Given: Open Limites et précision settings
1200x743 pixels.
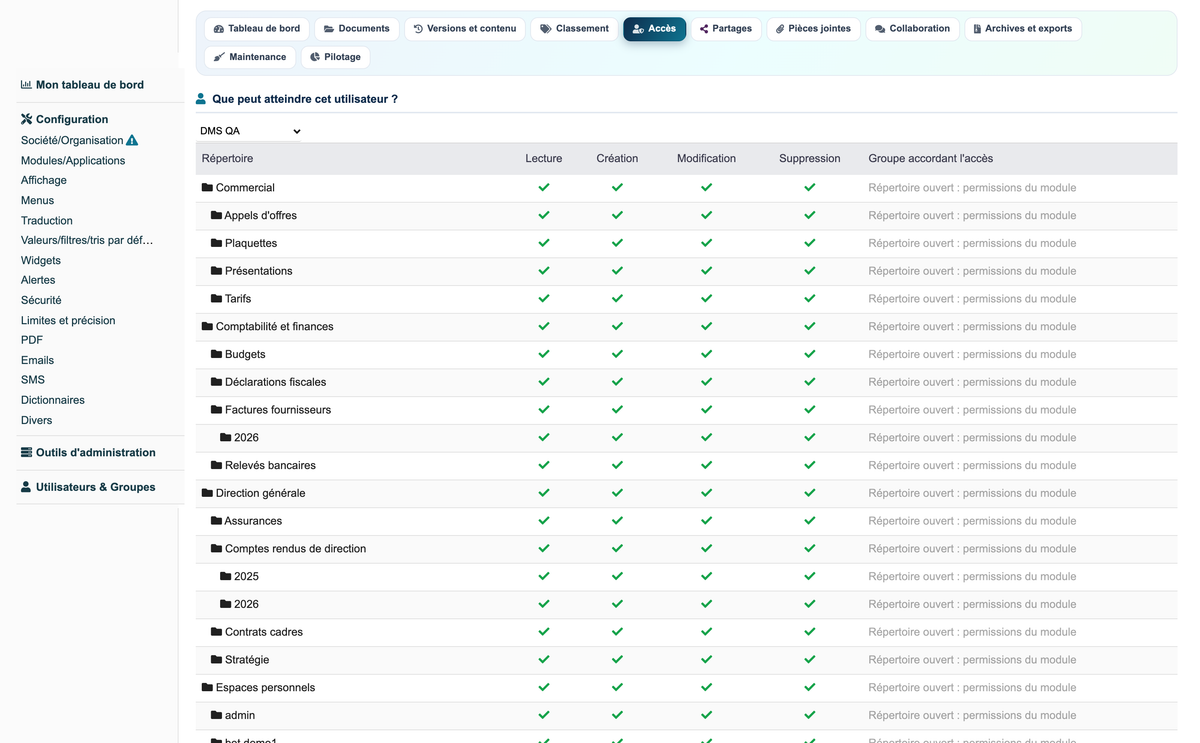Looking at the screenshot, I should tap(68, 320).
